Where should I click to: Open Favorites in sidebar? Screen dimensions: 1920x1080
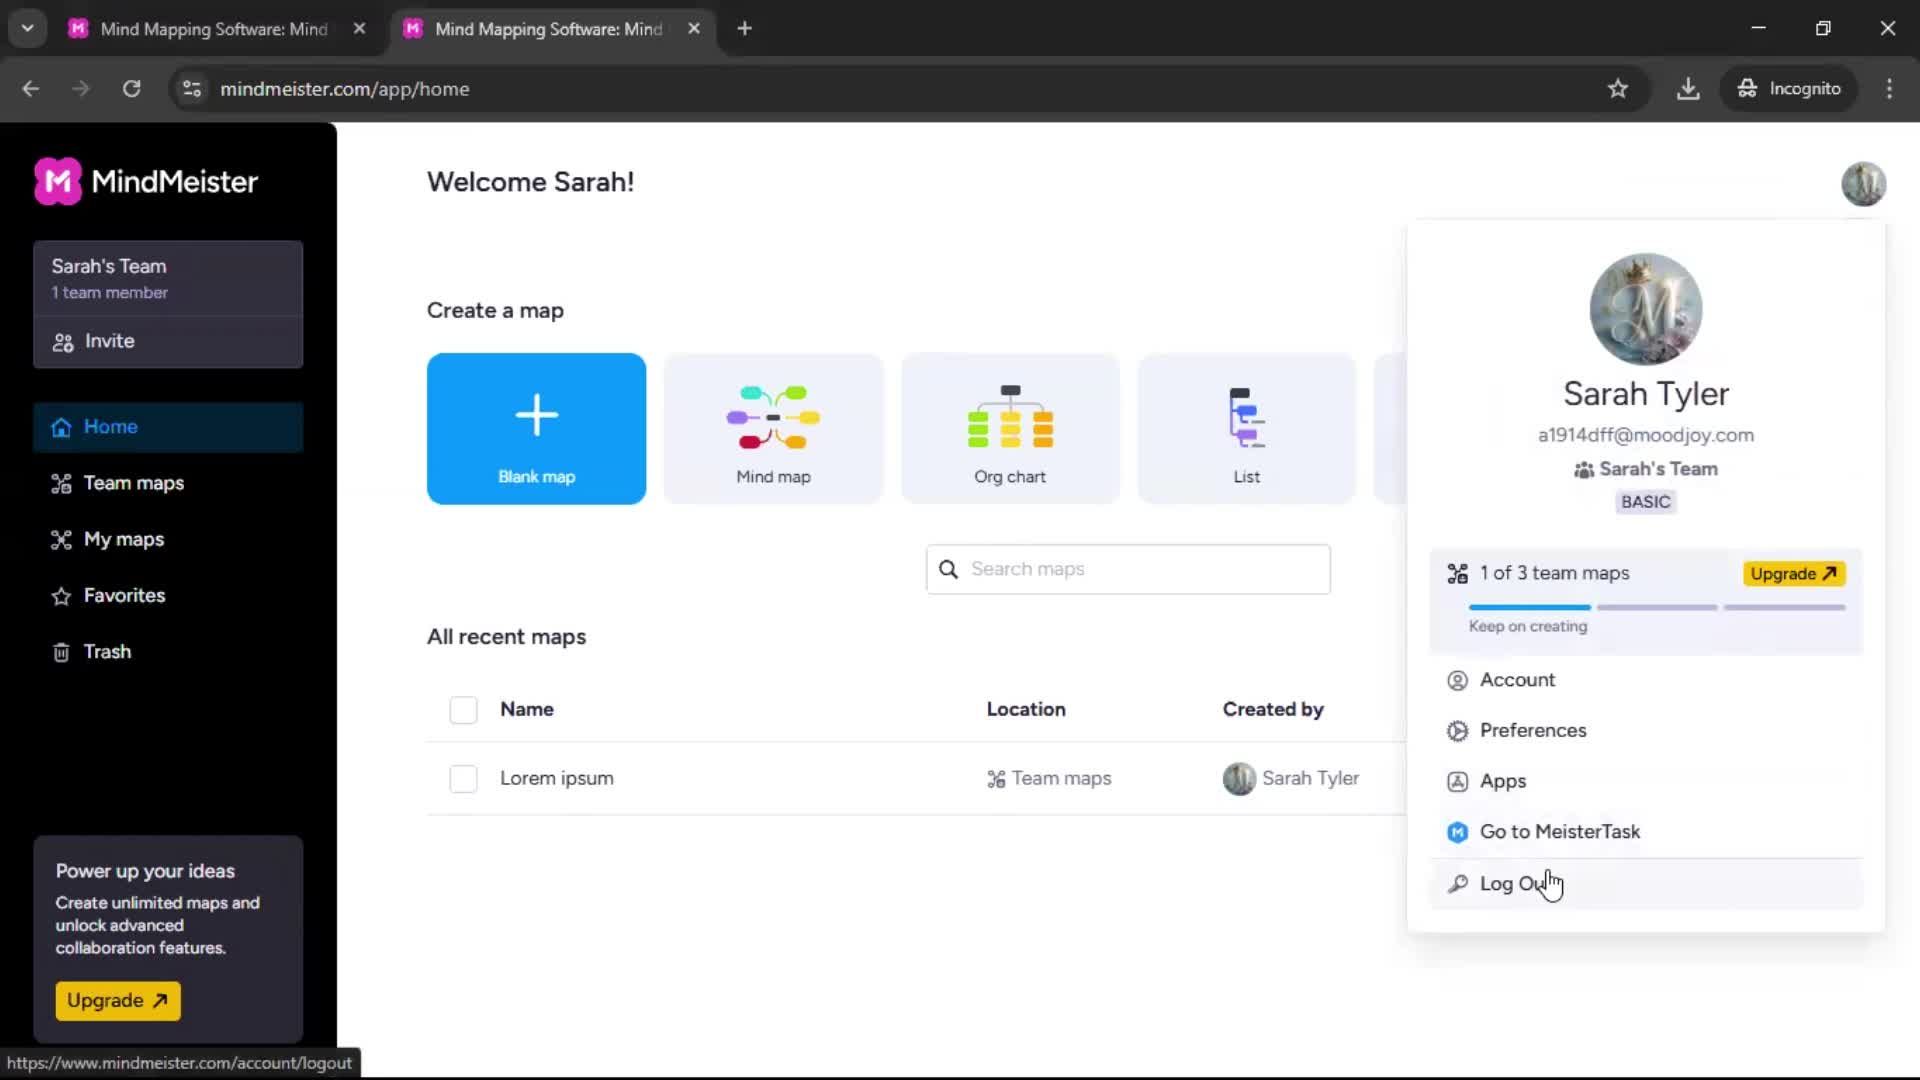point(168,596)
